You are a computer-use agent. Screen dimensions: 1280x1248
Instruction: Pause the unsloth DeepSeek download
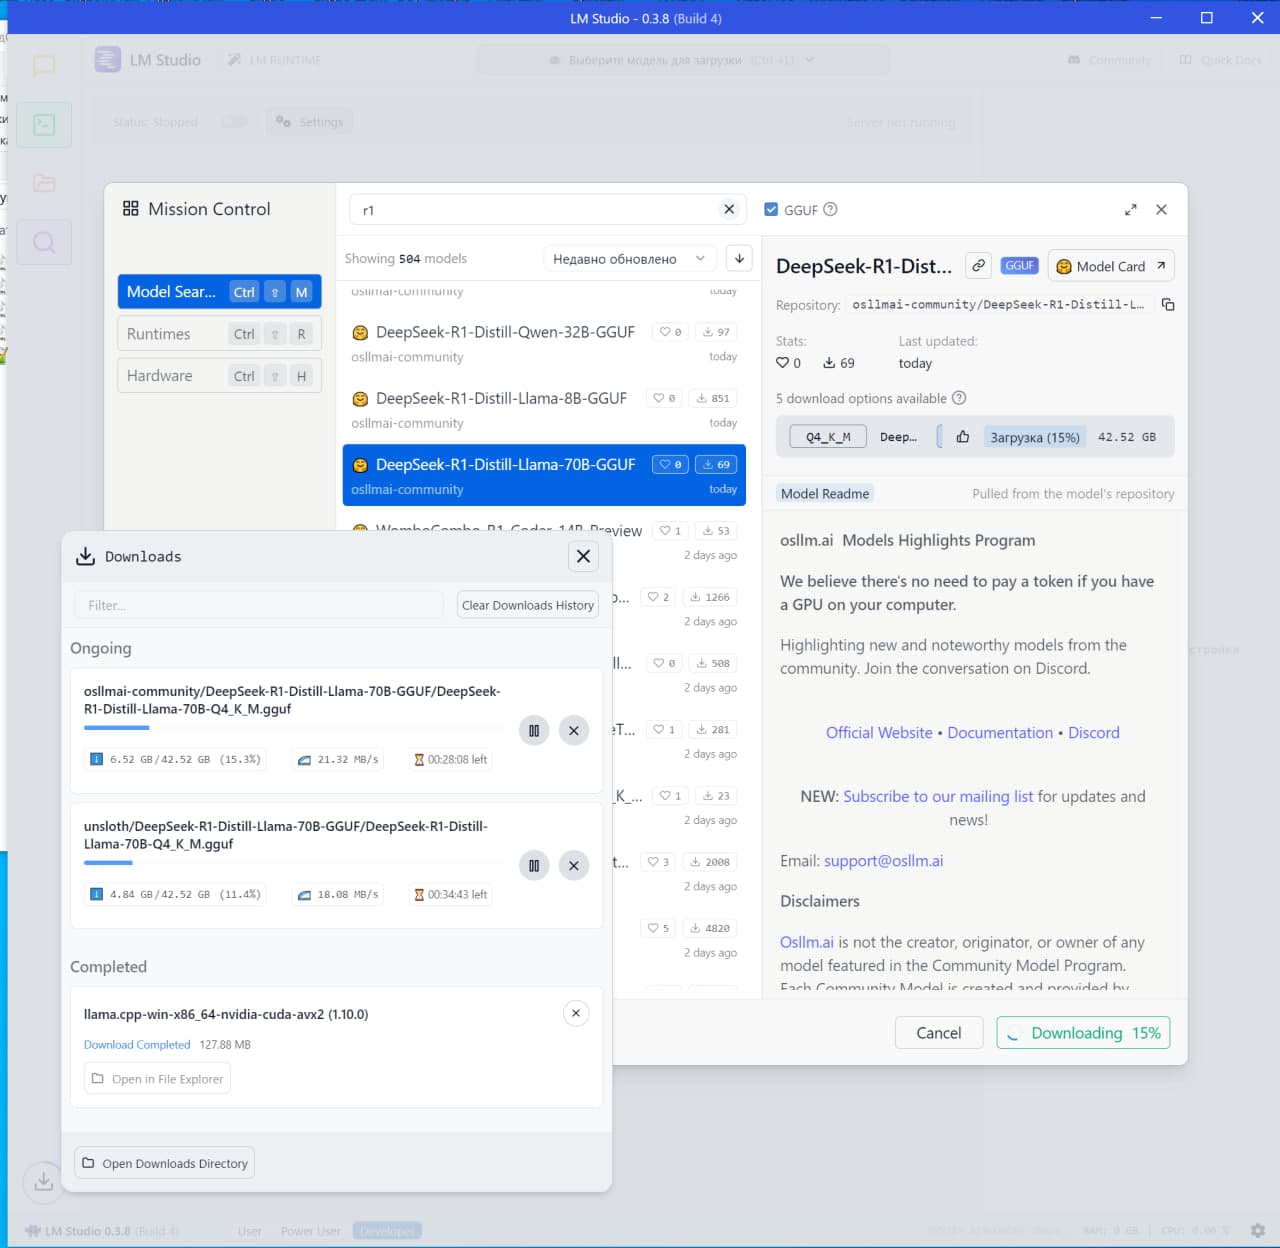pos(534,866)
